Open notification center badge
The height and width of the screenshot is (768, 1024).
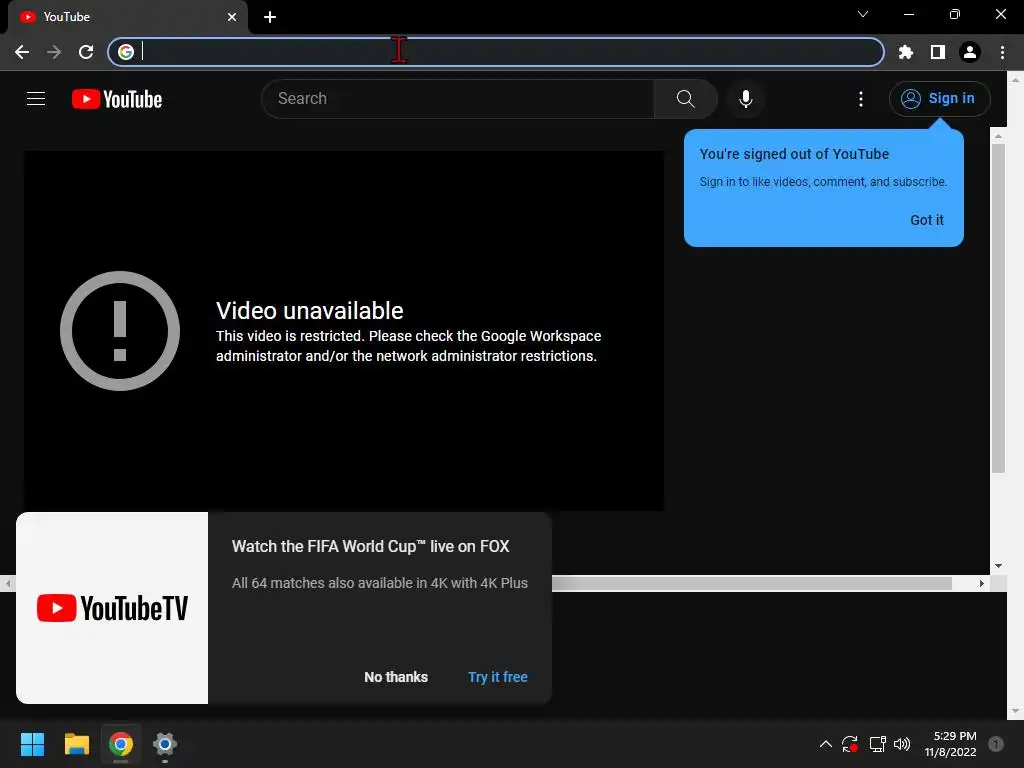(x=996, y=744)
